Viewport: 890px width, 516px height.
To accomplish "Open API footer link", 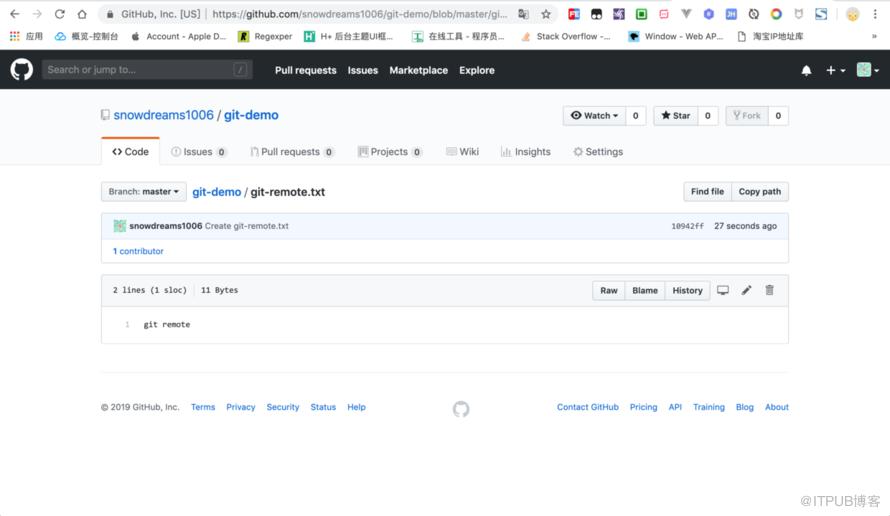I will (675, 407).
